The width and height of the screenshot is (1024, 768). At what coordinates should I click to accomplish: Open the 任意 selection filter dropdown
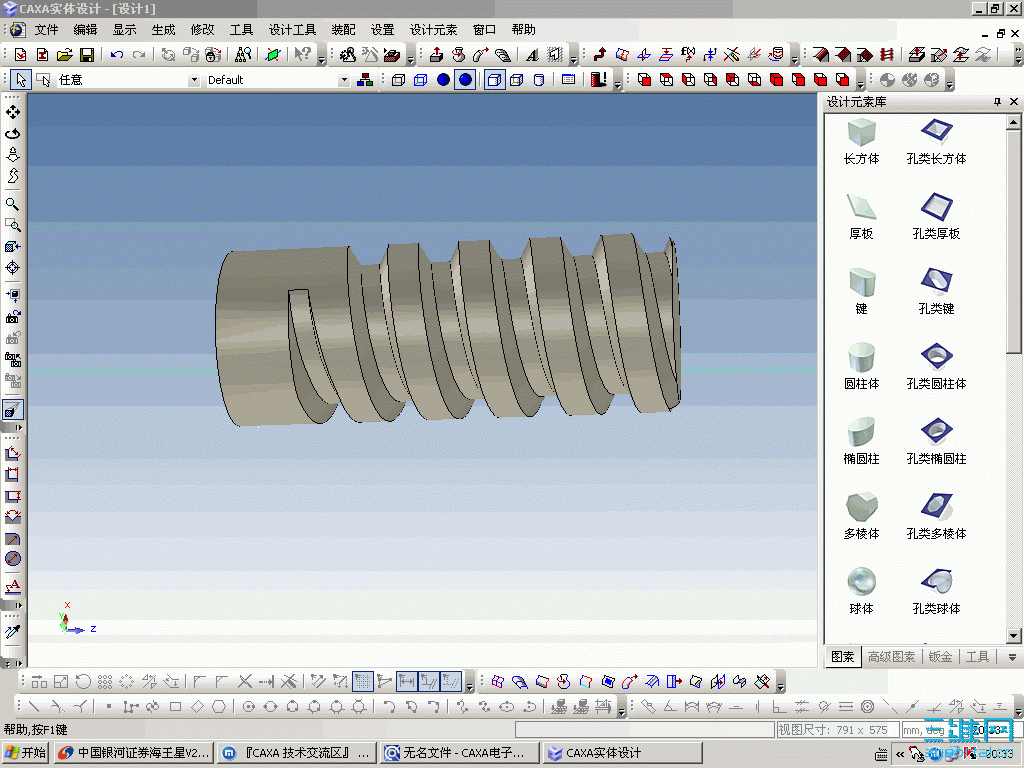point(193,80)
